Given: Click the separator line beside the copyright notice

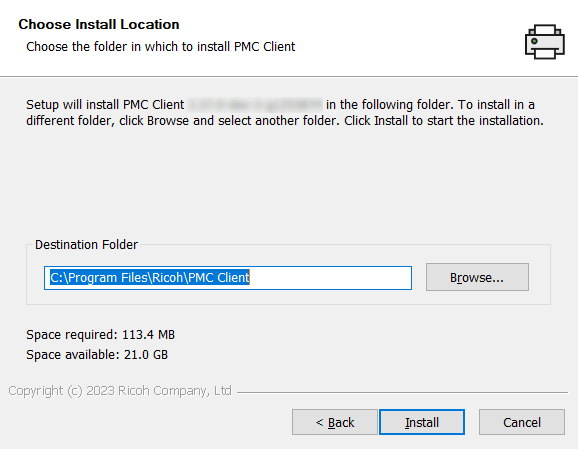Looking at the screenshot, I should [x=402, y=392].
